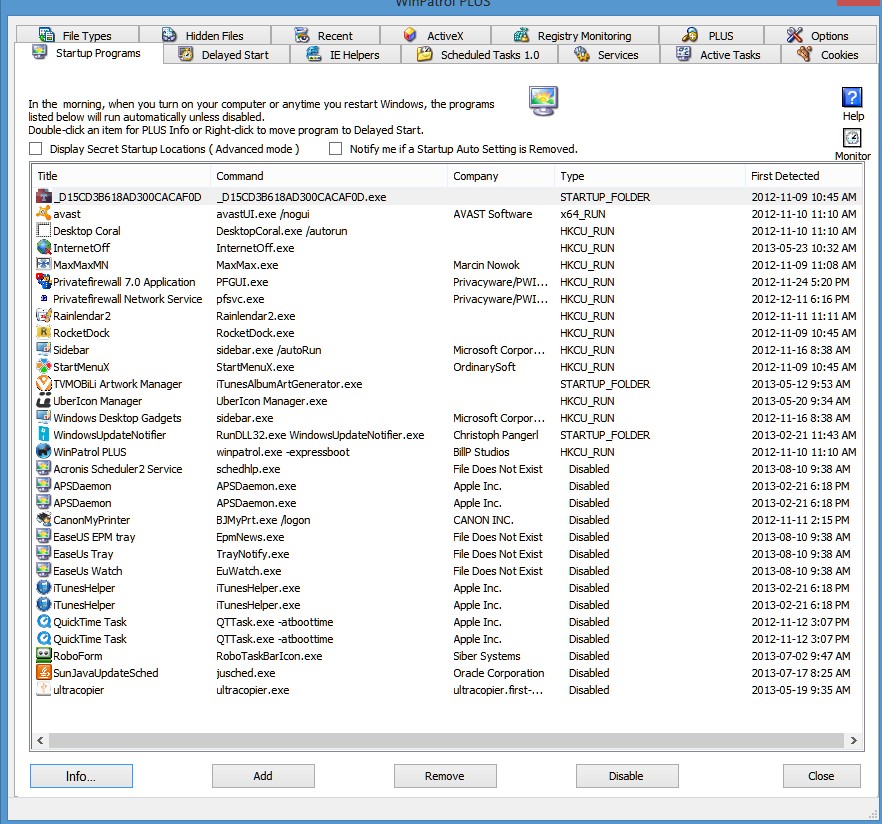Screen dimensions: 882x824
Task: Open Help via the question mark icon
Action: click(851, 100)
